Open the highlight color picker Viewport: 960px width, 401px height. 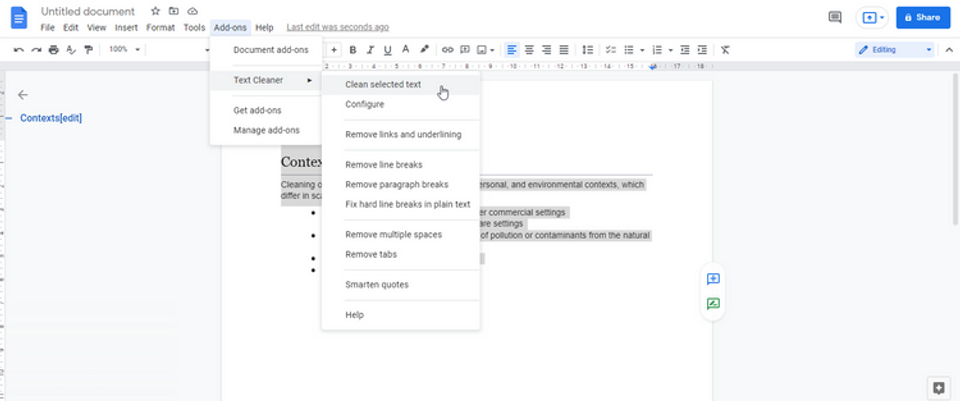coord(424,50)
